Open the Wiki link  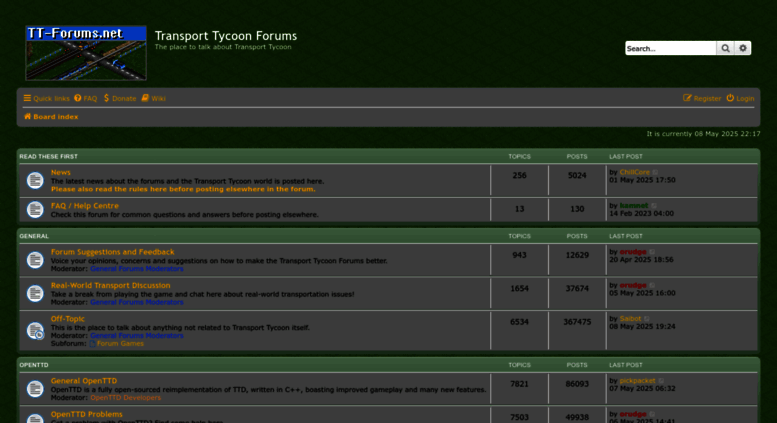tap(154, 99)
